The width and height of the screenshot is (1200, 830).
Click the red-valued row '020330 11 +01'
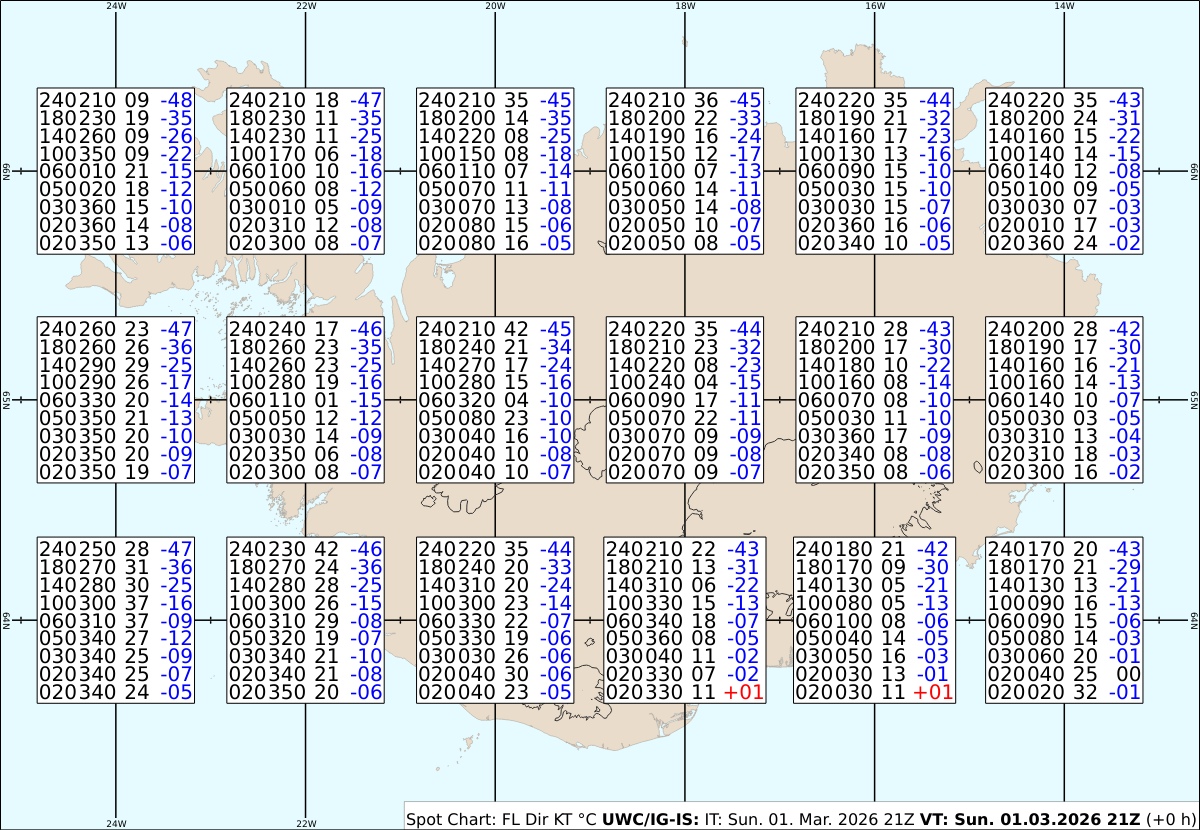(x=685, y=693)
